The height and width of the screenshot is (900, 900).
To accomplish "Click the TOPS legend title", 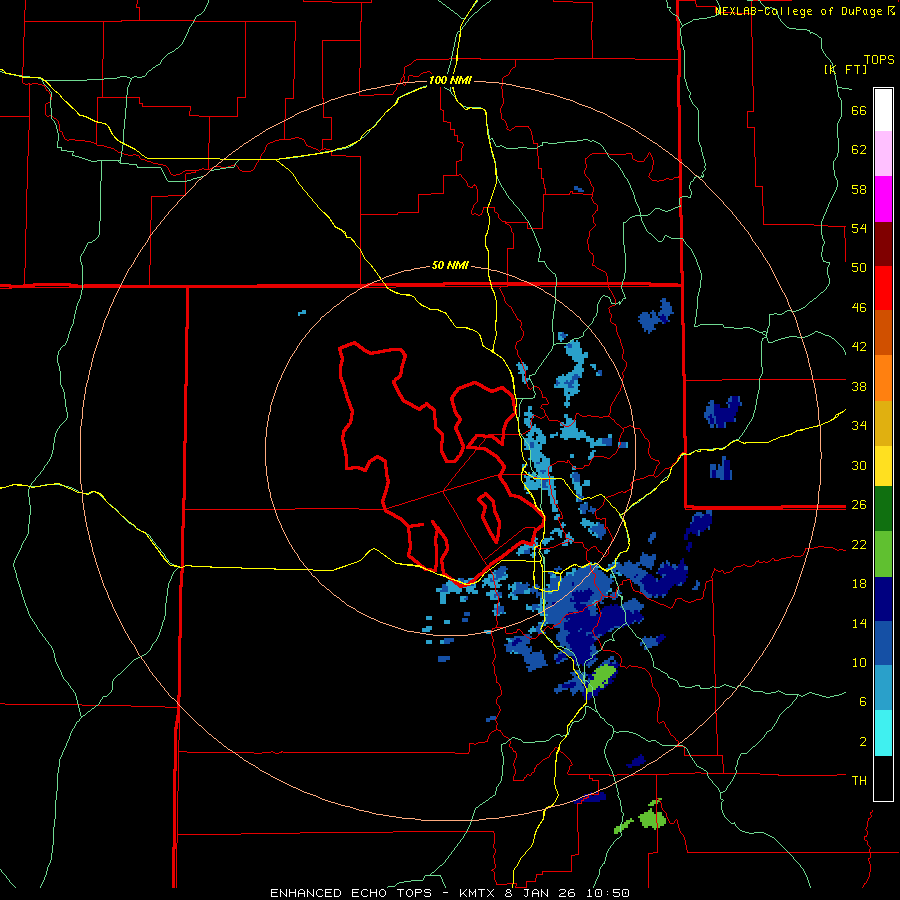I will [x=879, y=60].
